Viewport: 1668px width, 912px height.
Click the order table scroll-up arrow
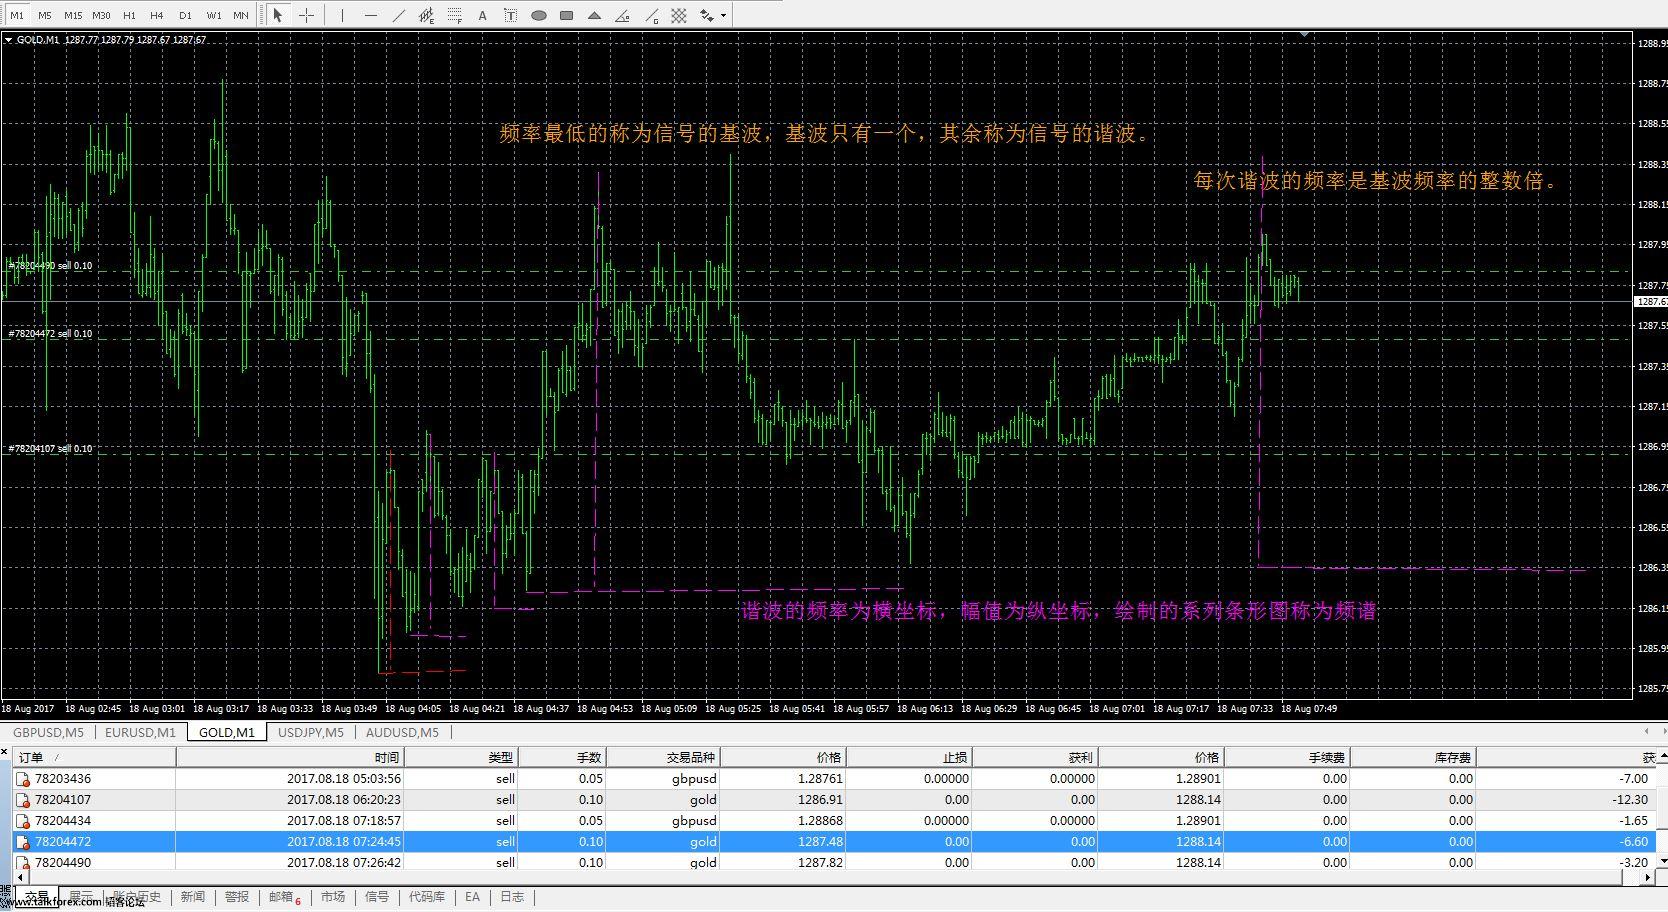pyautogui.click(x=1661, y=757)
